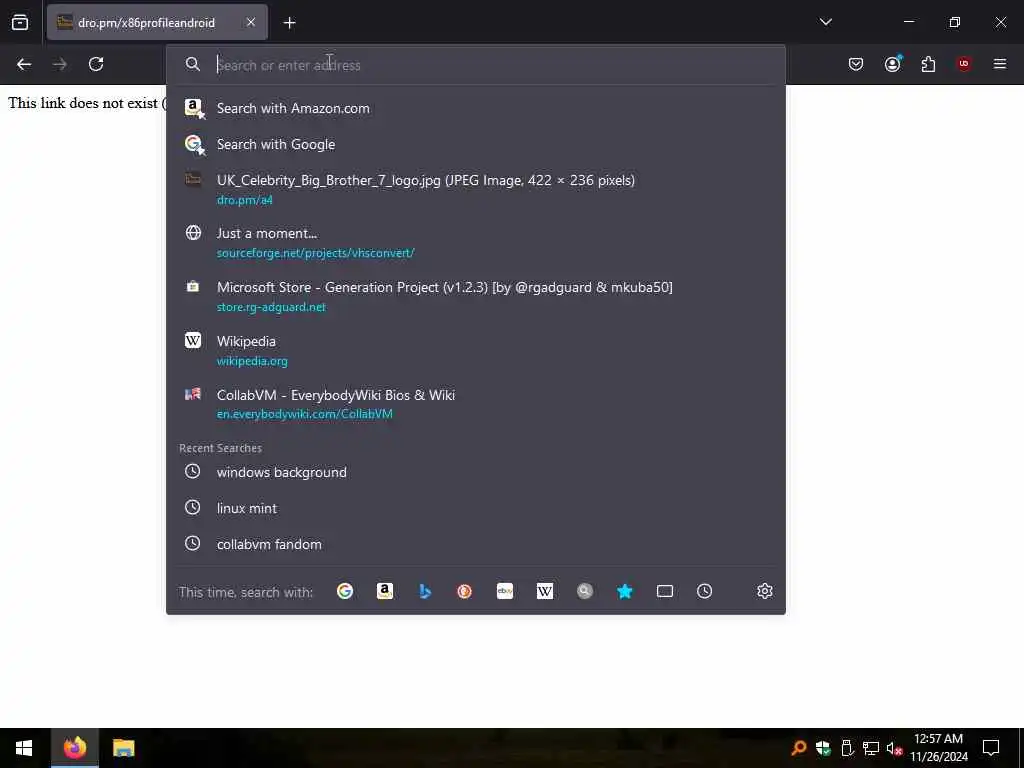The width and height of the screenshot is (1024, 768).
Task: Open sourceforge.net/projects/vhsconvert/ link
Action: (315, 253)
